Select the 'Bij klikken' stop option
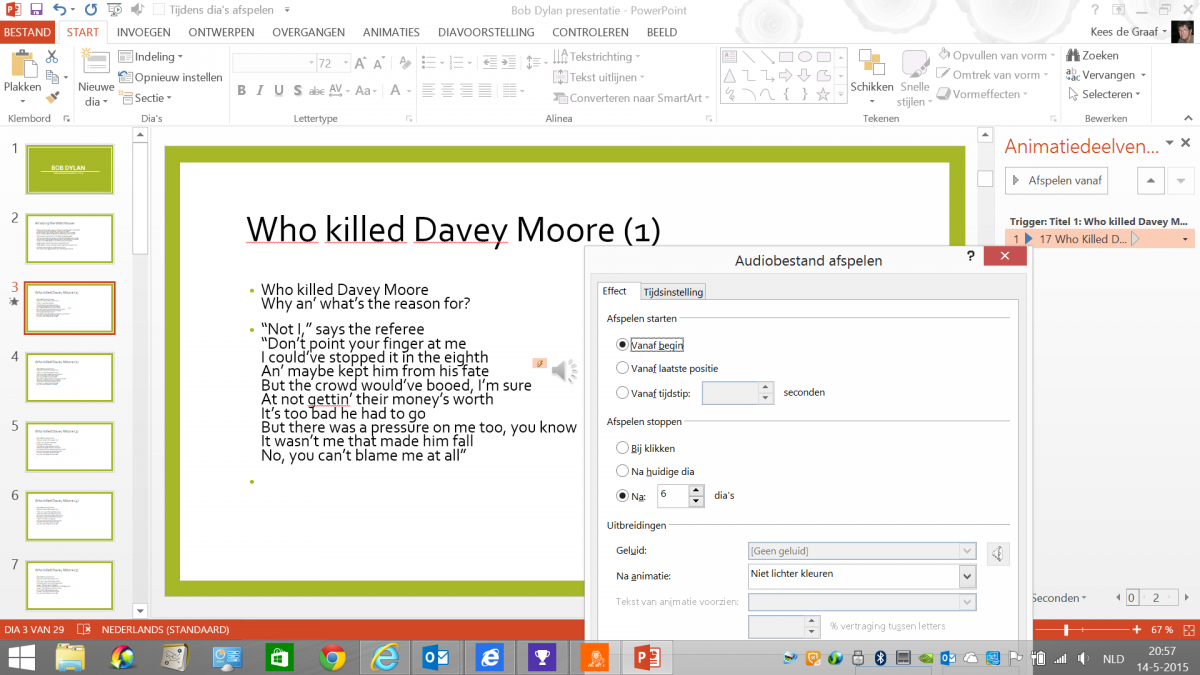 click(x=623, y=448)
